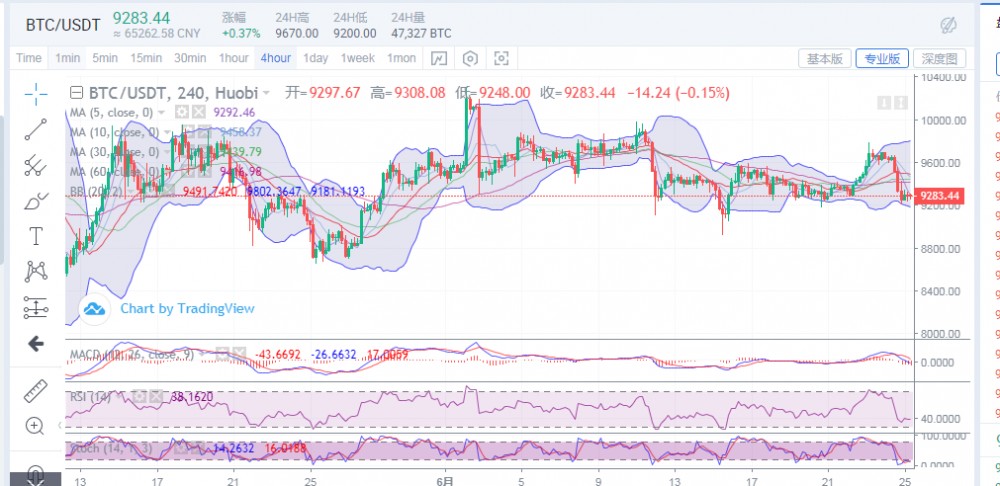The width and height of the screenshot is (1000, 486).
Task: Select the crosshair cursor tool
Action: tap(36, 94)
